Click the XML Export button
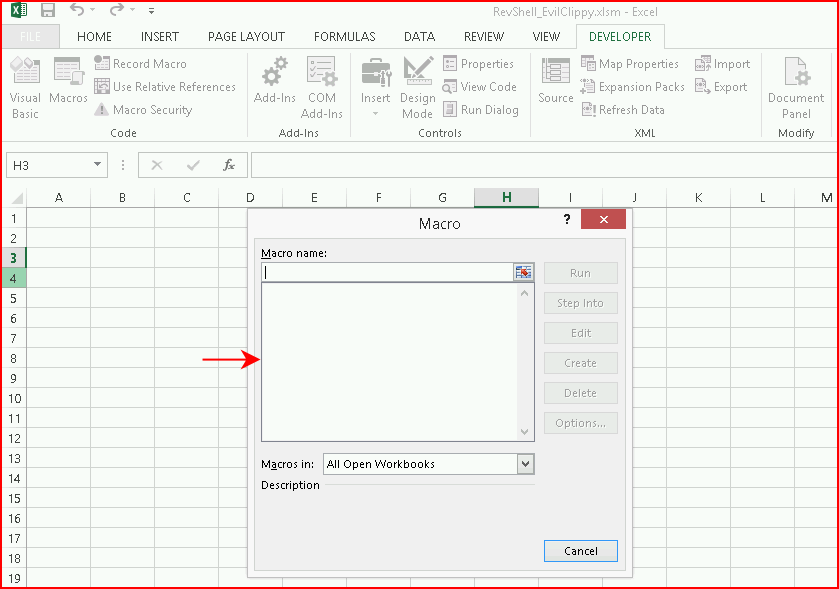Image resolution: width=839 pixels, height=589 pixels. (x=721, y=87)
